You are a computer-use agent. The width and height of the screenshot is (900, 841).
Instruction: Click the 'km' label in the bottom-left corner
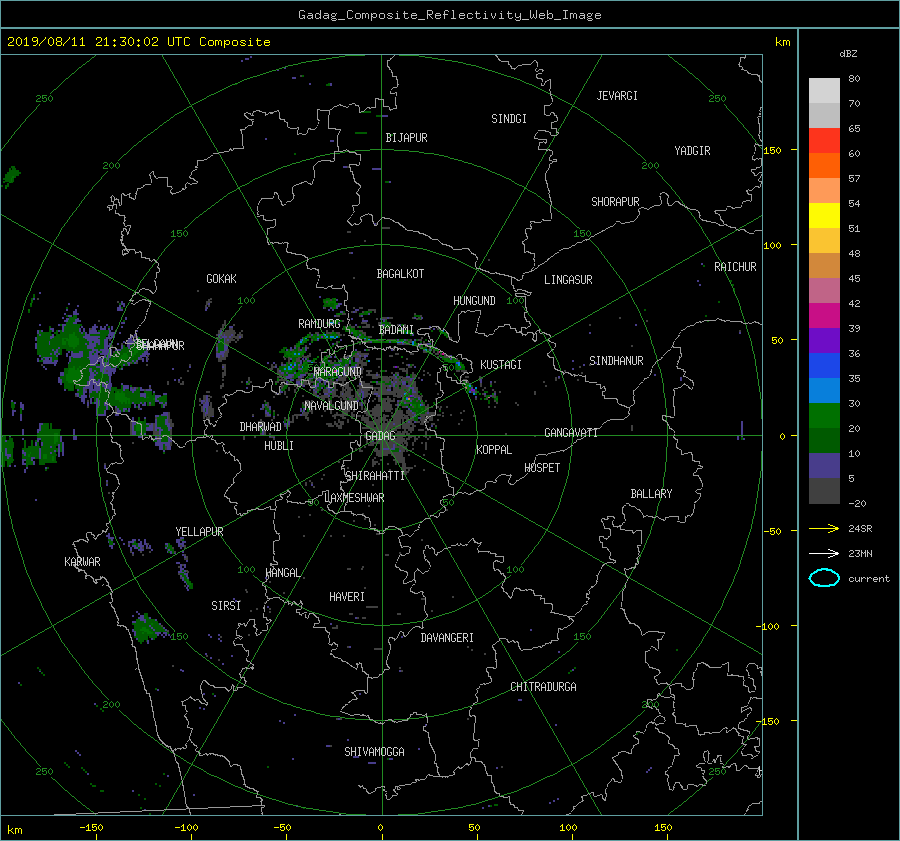pos(15,830)
